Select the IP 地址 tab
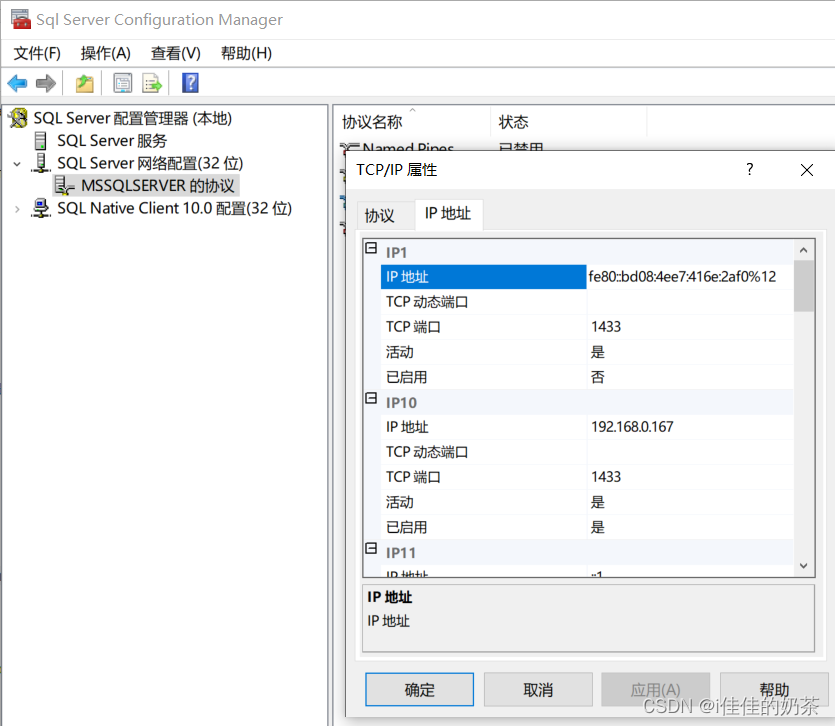 [x=448, y=214]
